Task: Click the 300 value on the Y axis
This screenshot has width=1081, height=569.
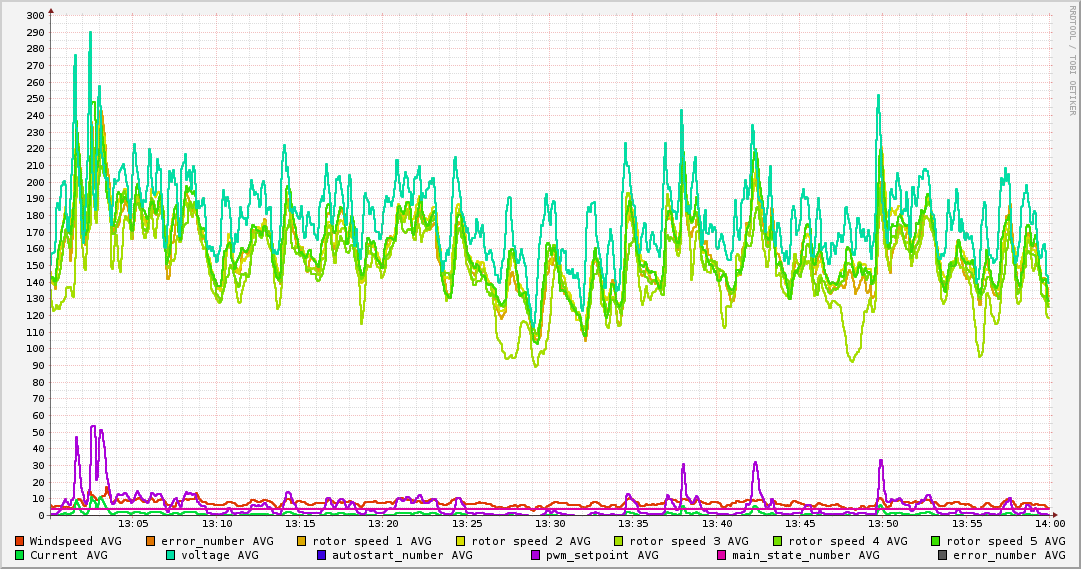Action: [x=33, y=15]
